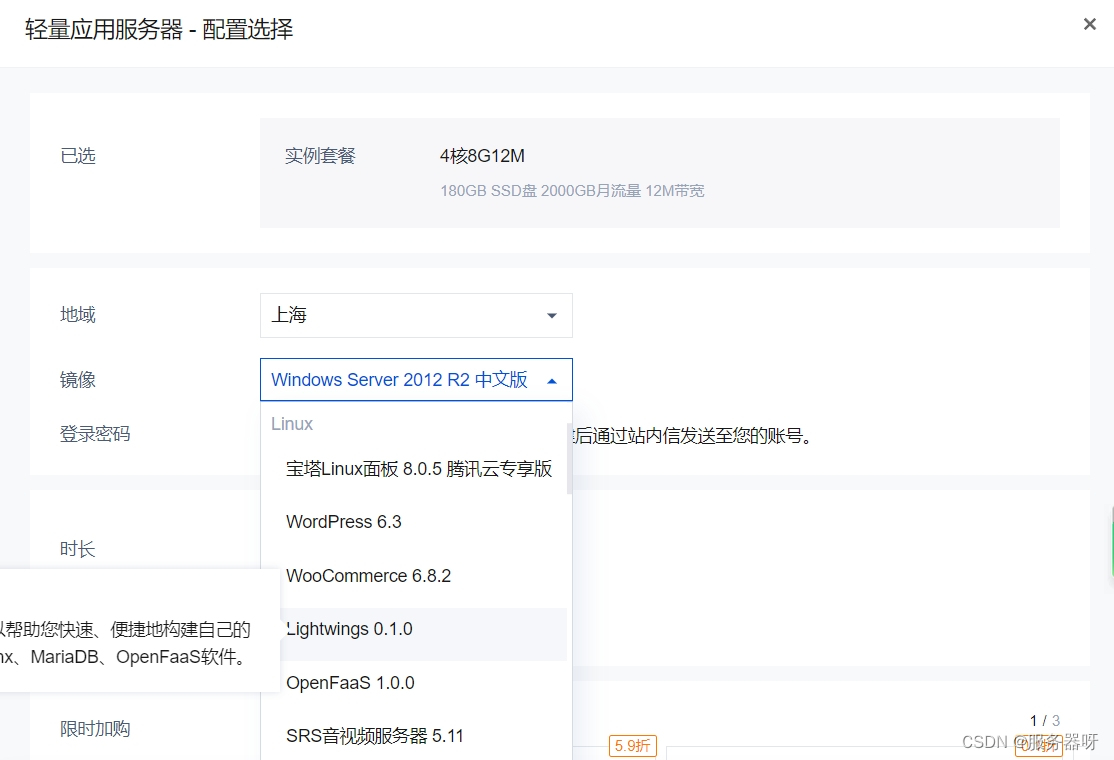Image resolution: width=1114 pixels, height=760 pixels.
Task: Click 180GB SSD盘 2000GB月流量 12M带宽 description
Action: coord(572,191)
